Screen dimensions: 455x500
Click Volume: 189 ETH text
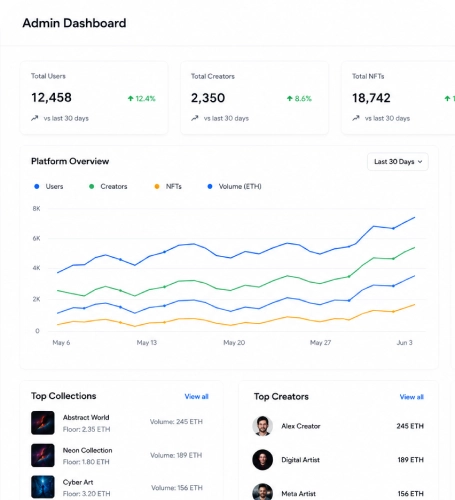(x=176, y=455)
